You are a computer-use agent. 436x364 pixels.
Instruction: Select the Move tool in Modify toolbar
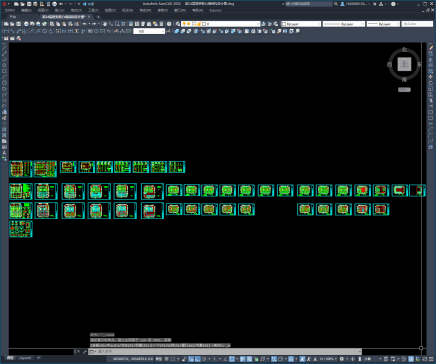click(x=430, y=77)
